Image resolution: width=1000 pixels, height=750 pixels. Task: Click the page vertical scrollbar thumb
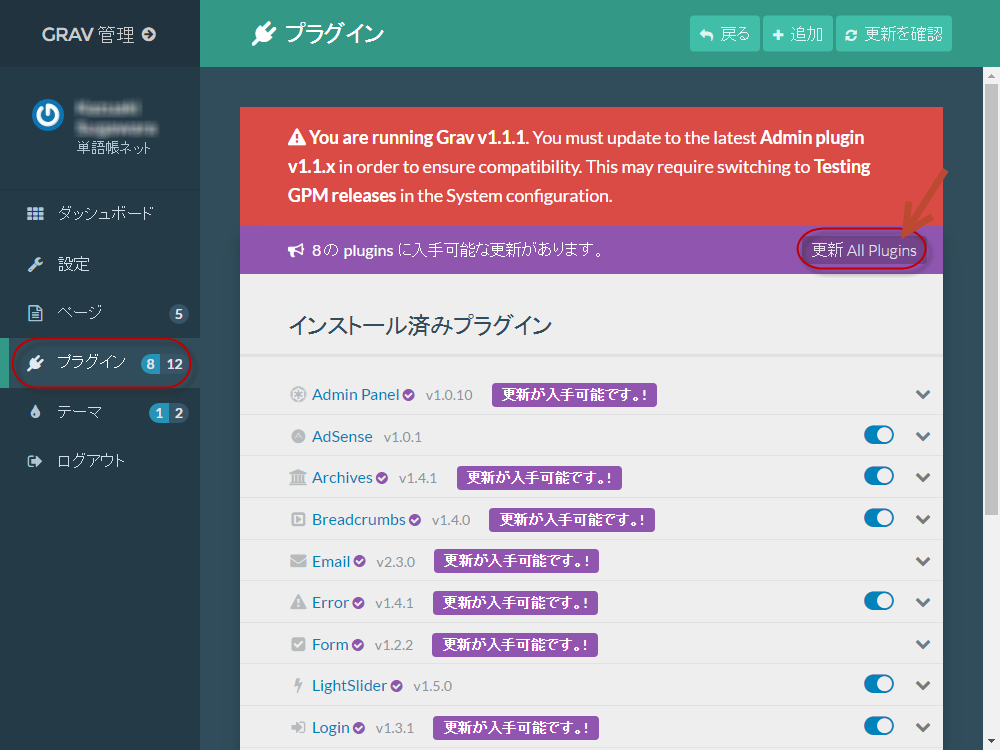[991, 300]
